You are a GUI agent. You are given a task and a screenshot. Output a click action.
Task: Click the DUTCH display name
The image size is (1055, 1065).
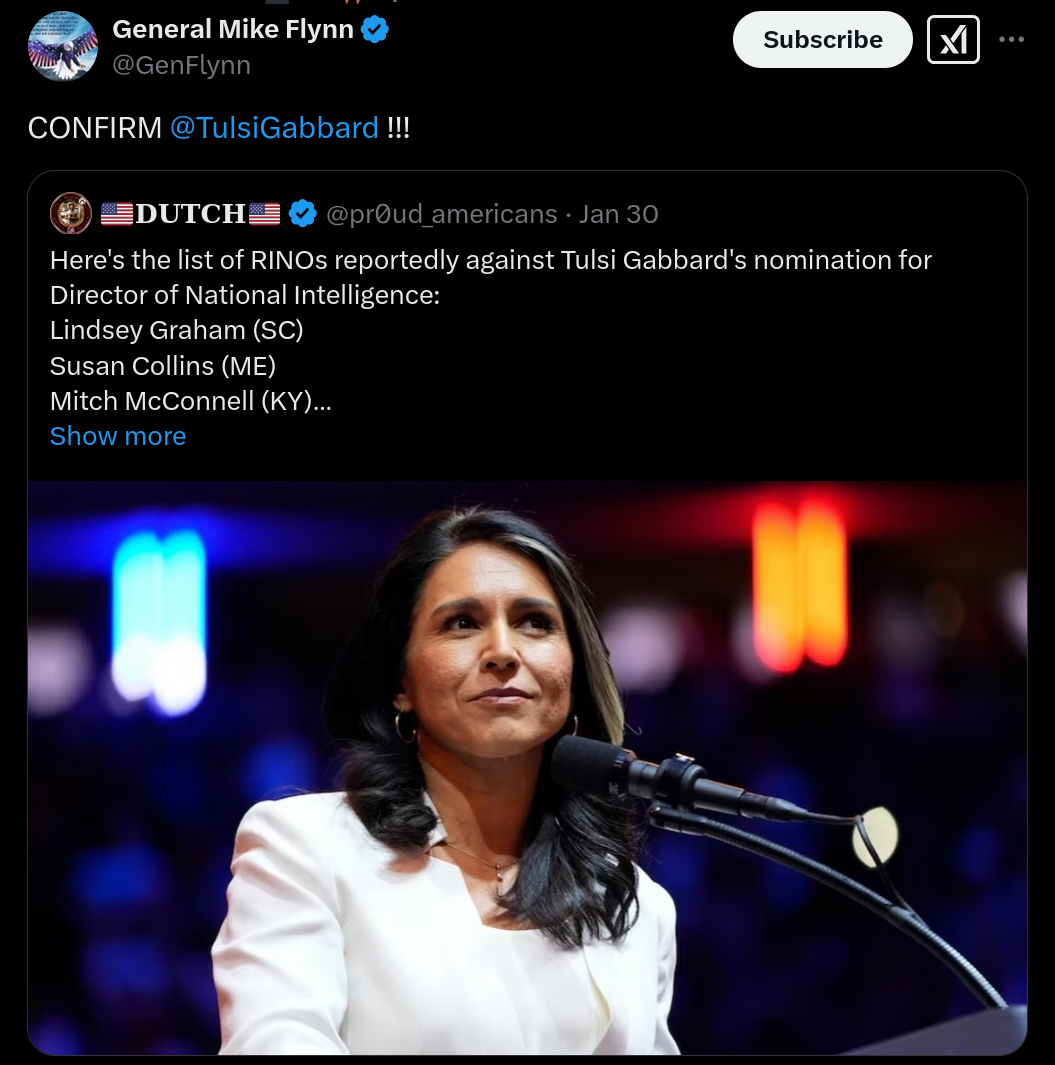pos(190,214)
